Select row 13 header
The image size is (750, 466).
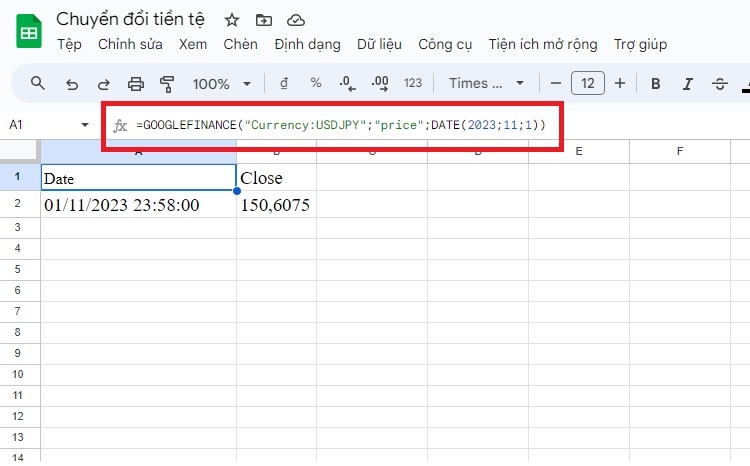coord(18,437)
